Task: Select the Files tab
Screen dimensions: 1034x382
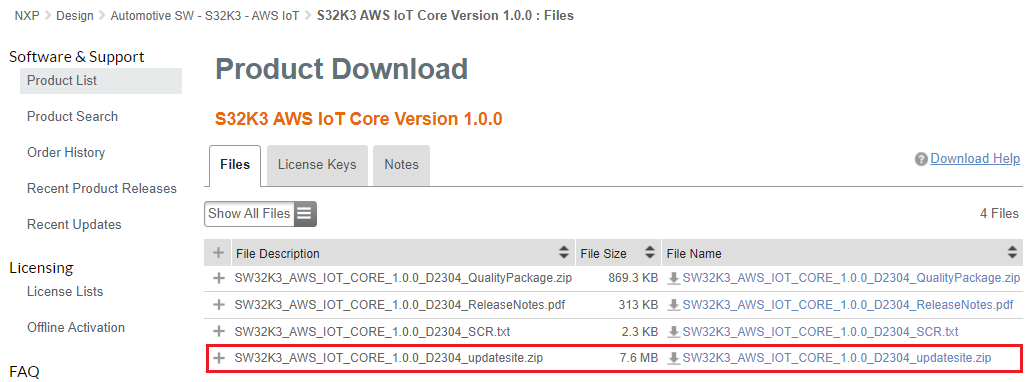Action: coord(235,165)
